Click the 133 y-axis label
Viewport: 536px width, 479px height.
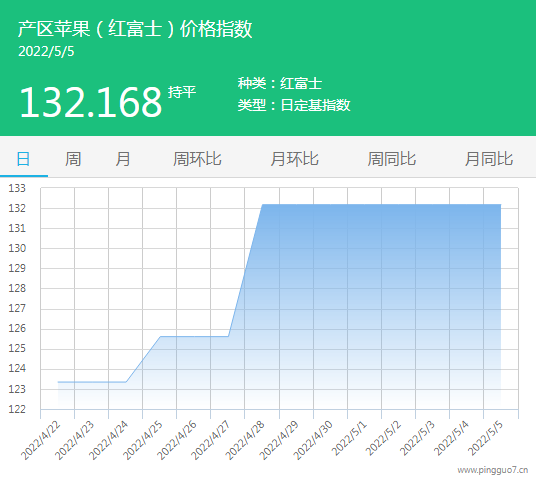pyautogui.click(x=17, y=188)
